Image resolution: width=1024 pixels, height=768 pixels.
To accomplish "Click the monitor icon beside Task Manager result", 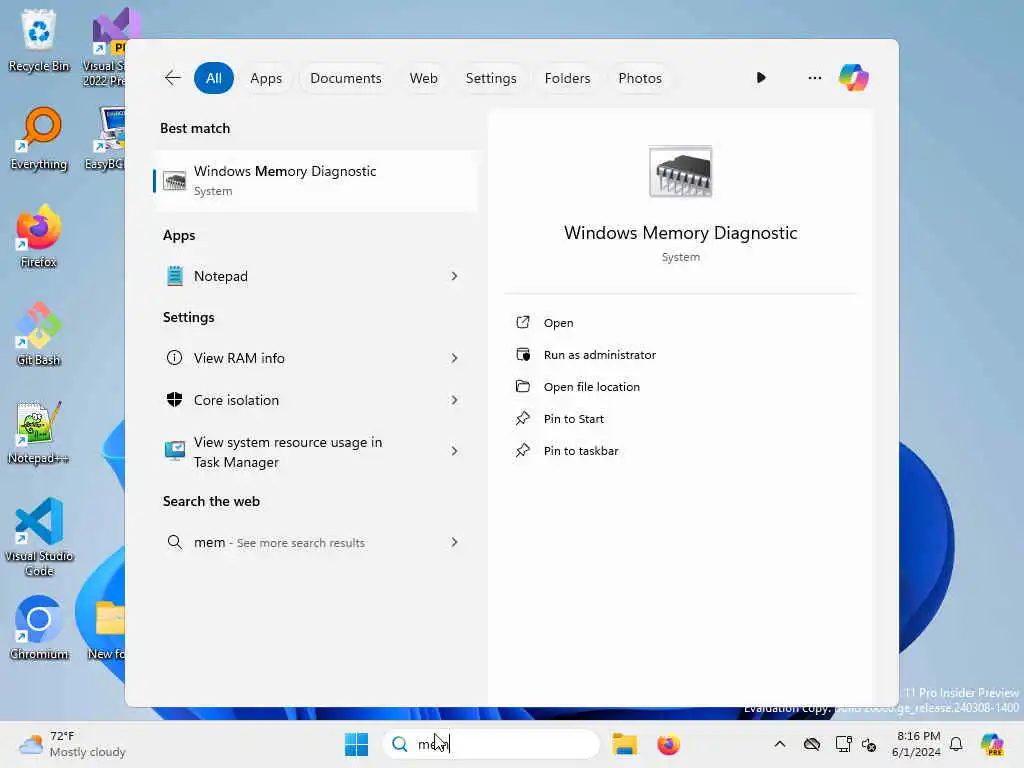I will pyautogui.click(x=174, y=451).
